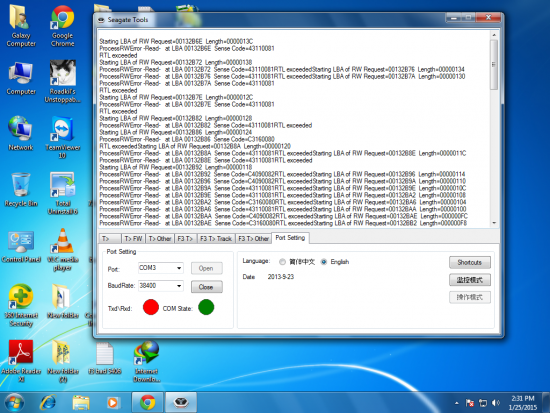Screen dimensions: 550x413
Task: Click the red Txd\Rxd indicator circle
Action: point(151,307)
